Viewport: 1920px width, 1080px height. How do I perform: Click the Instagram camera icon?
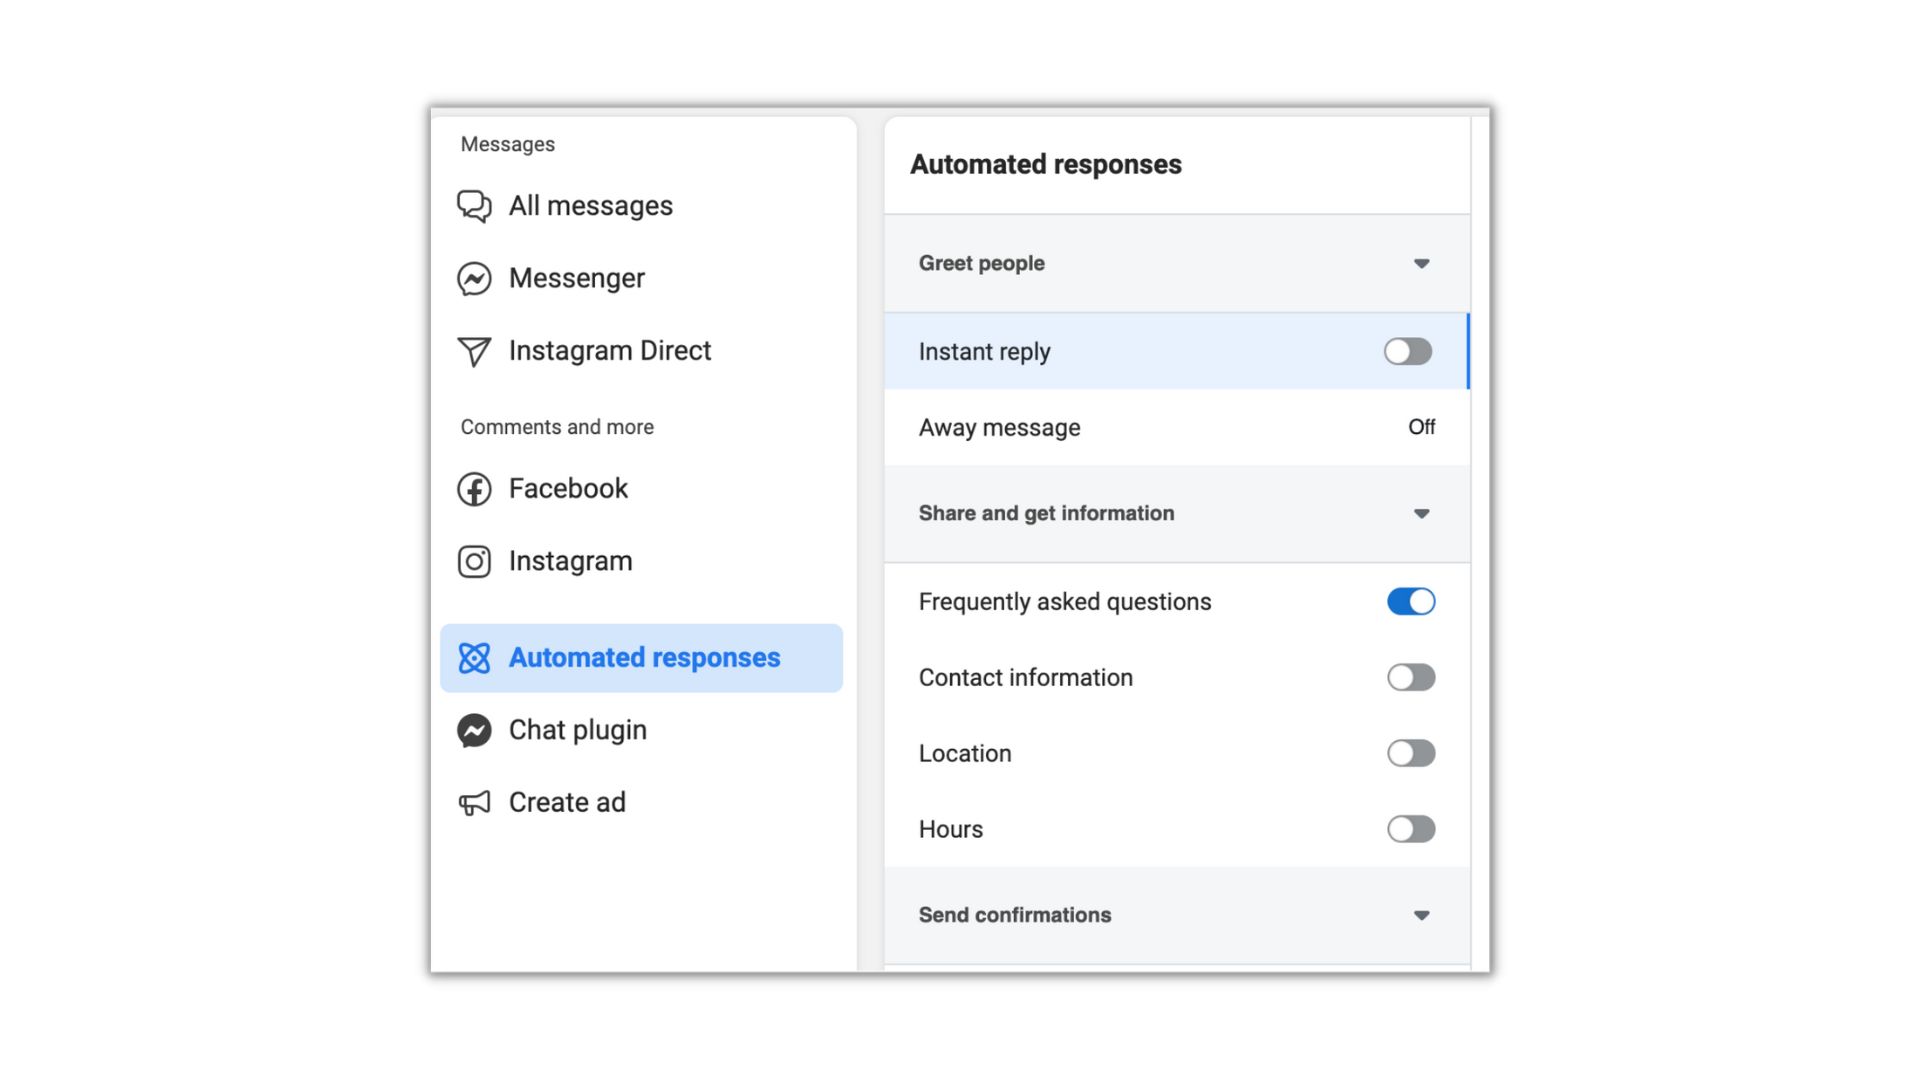(474, 562)
